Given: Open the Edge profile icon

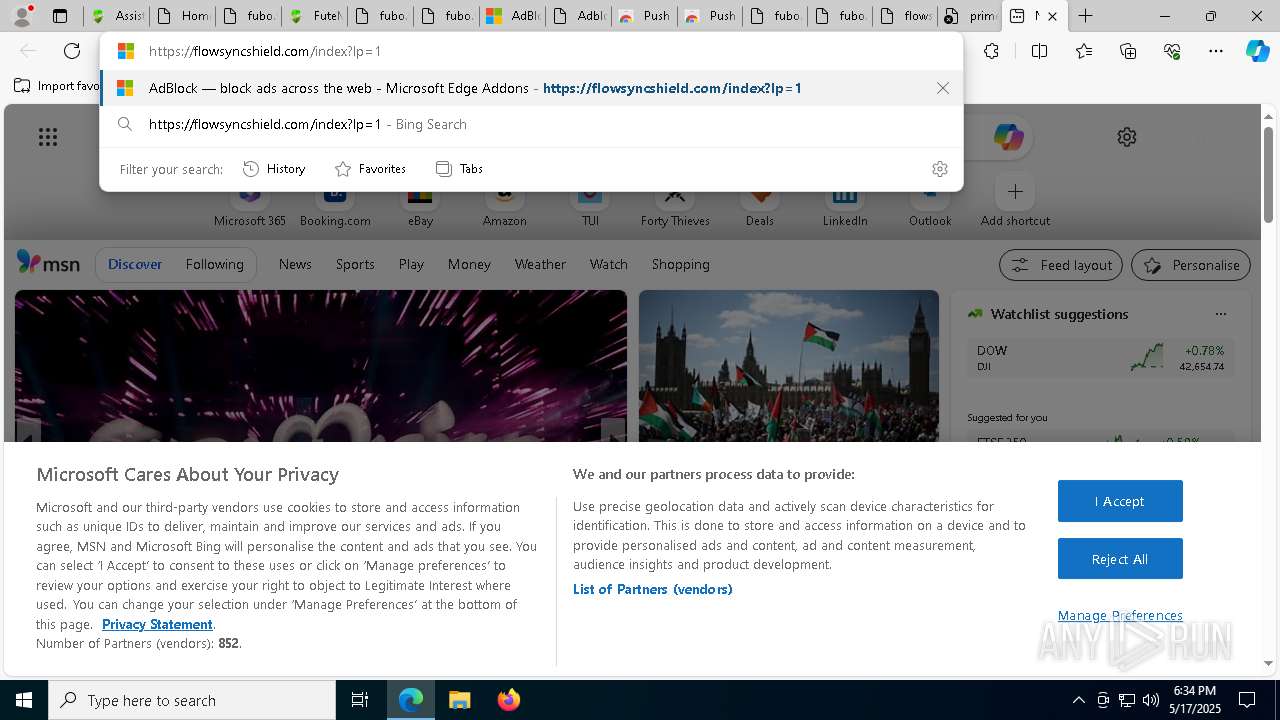Looking at the screenshot, I should point(21,16).
